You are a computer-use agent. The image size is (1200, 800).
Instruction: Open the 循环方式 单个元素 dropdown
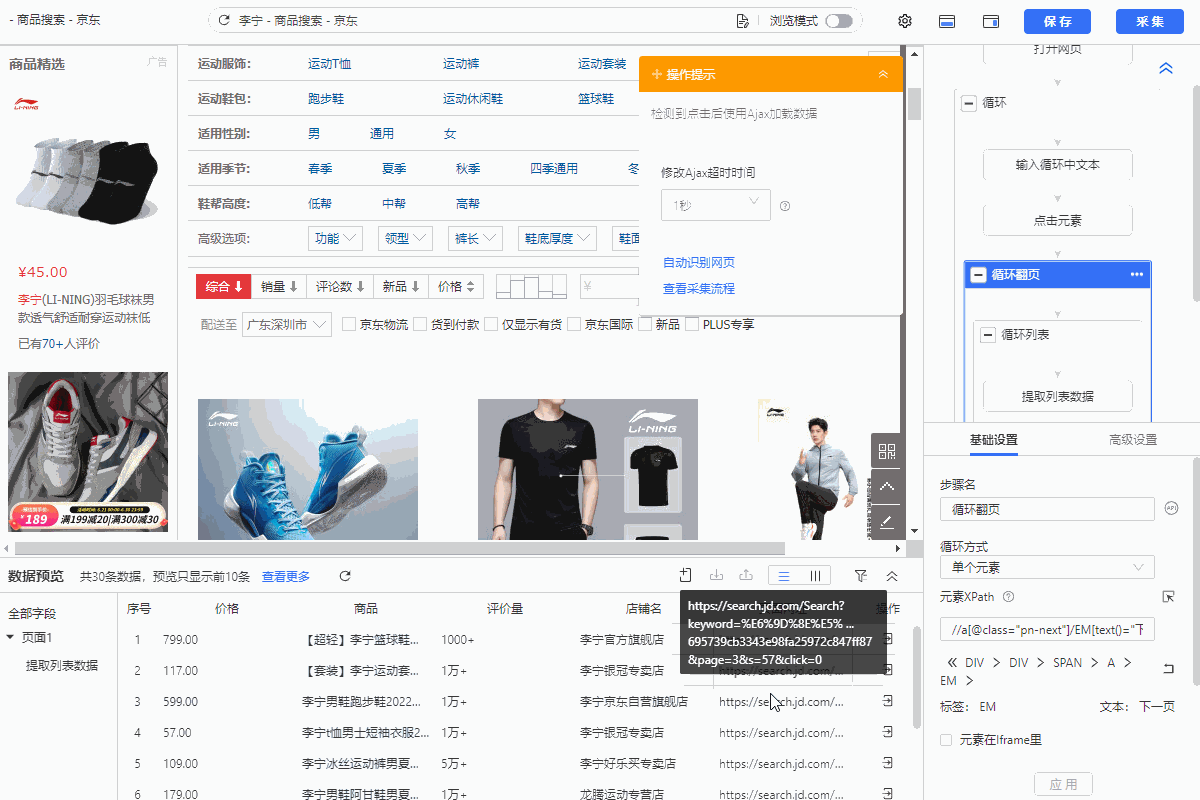[x=1047, y=567]
